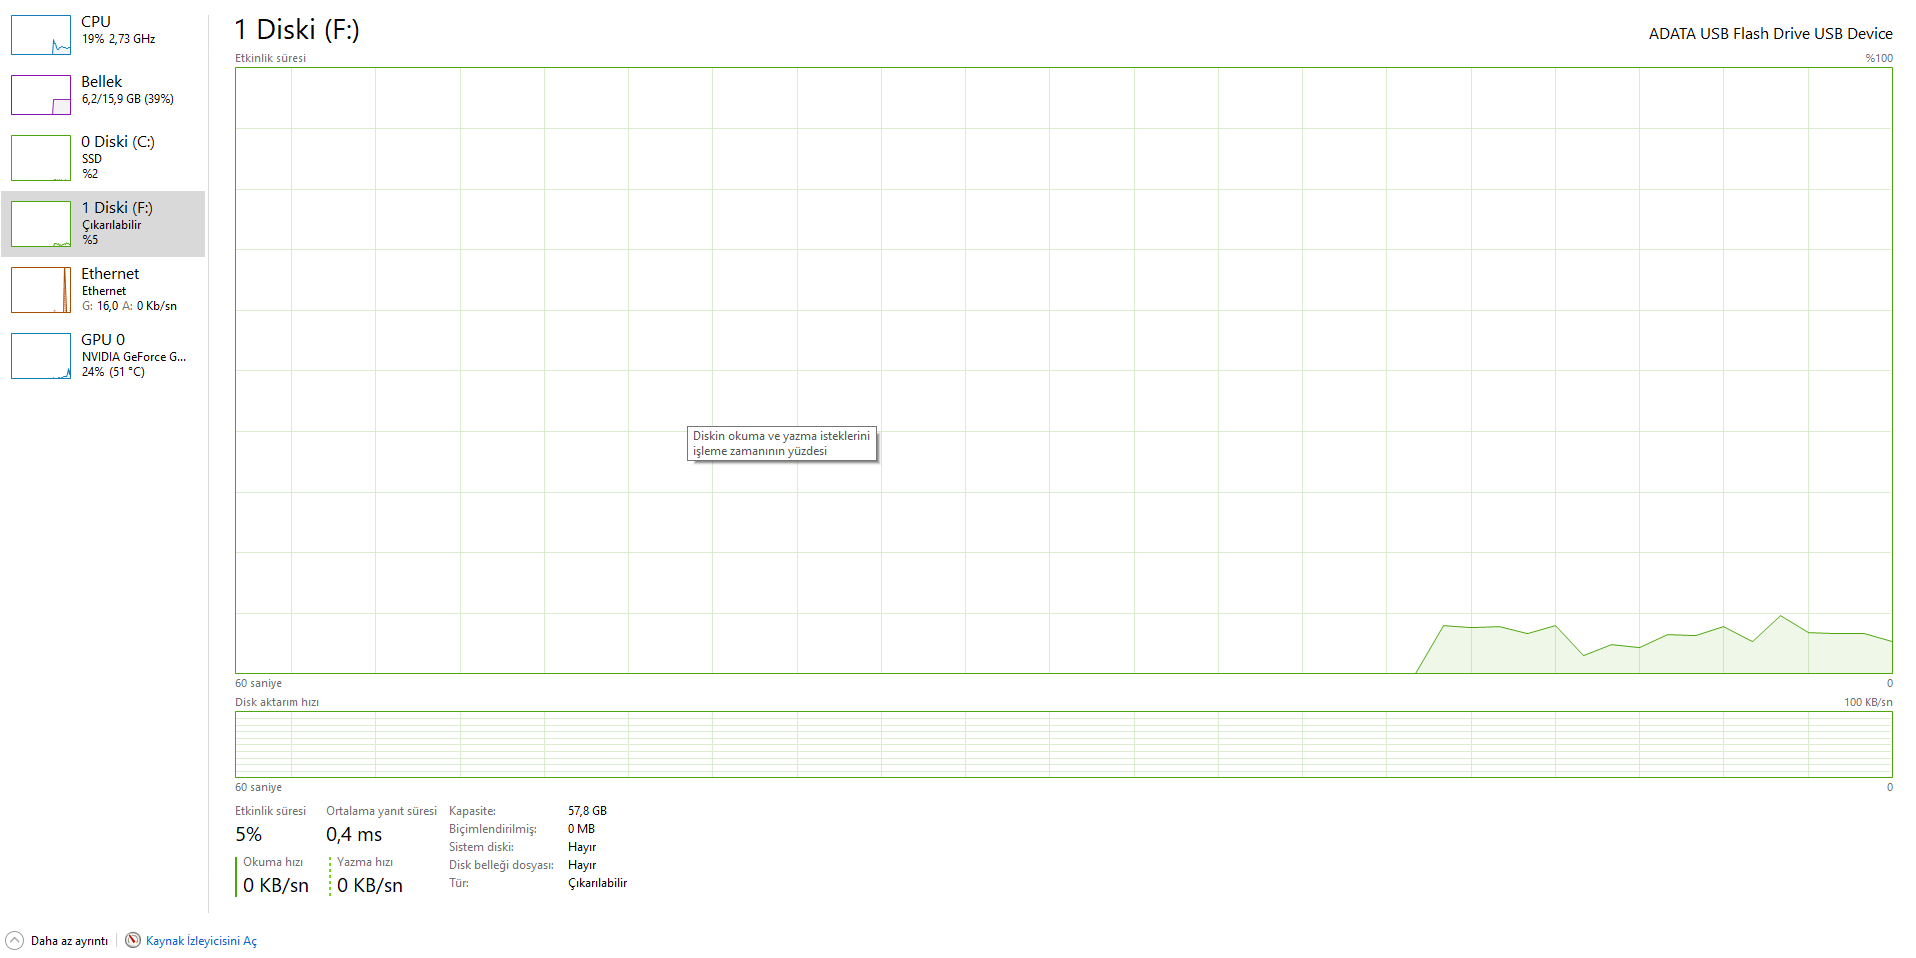Select the Bellek entry label
This screenshot has height=958, width=1916.
pyautogui.click(x=102, y=82)
